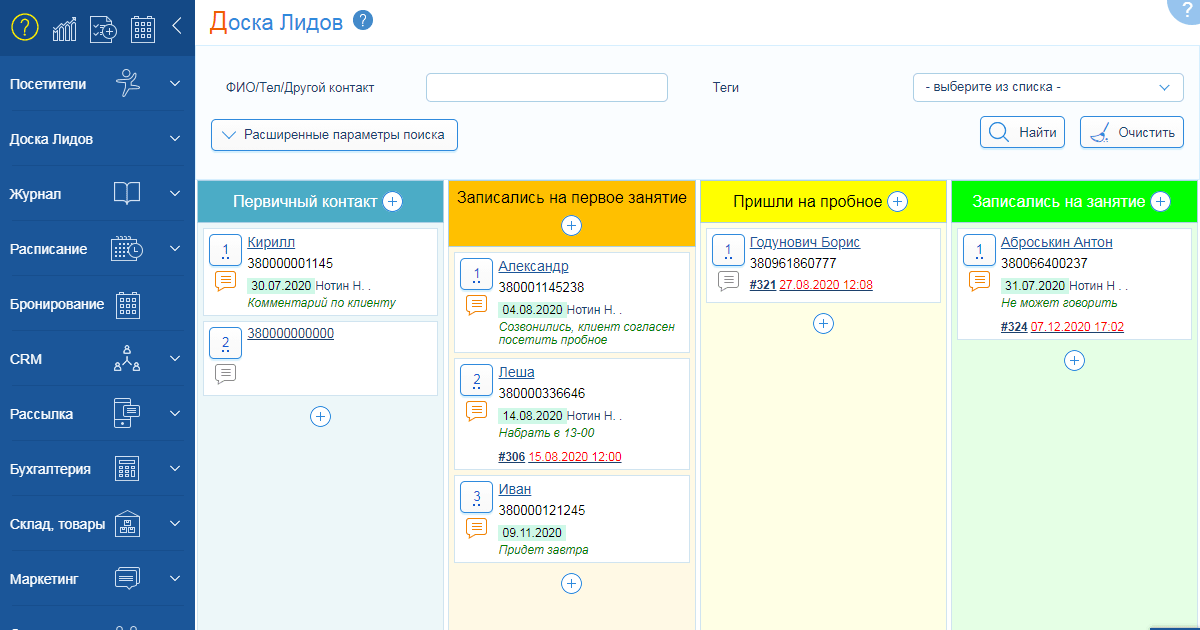
Task: Click the yellow question mark help icon
Action: pyautogui.click(x=24, y=27)
